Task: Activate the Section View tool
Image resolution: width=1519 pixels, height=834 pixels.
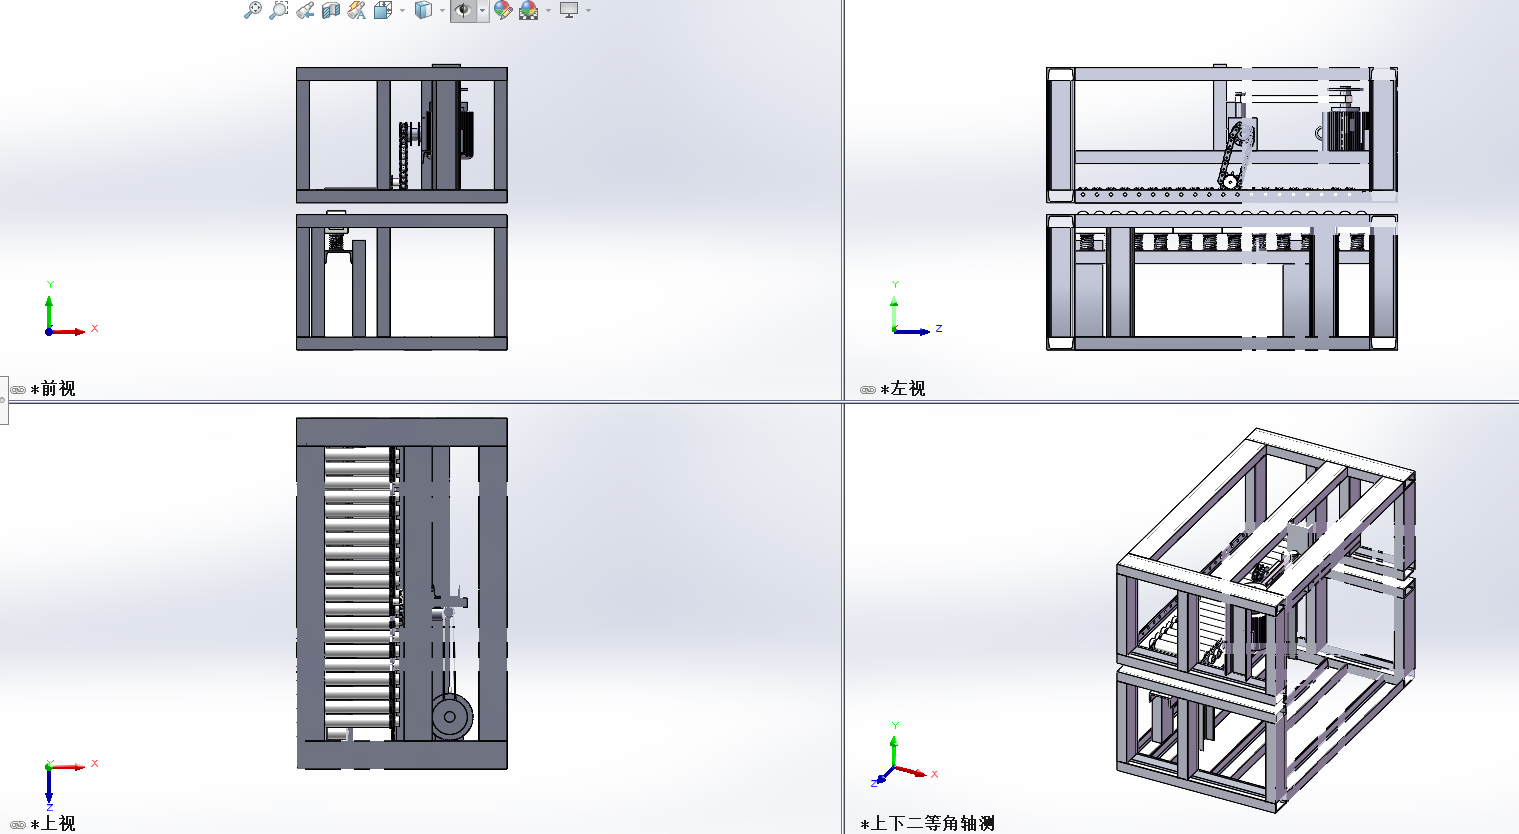Action: tap(331, 10)
